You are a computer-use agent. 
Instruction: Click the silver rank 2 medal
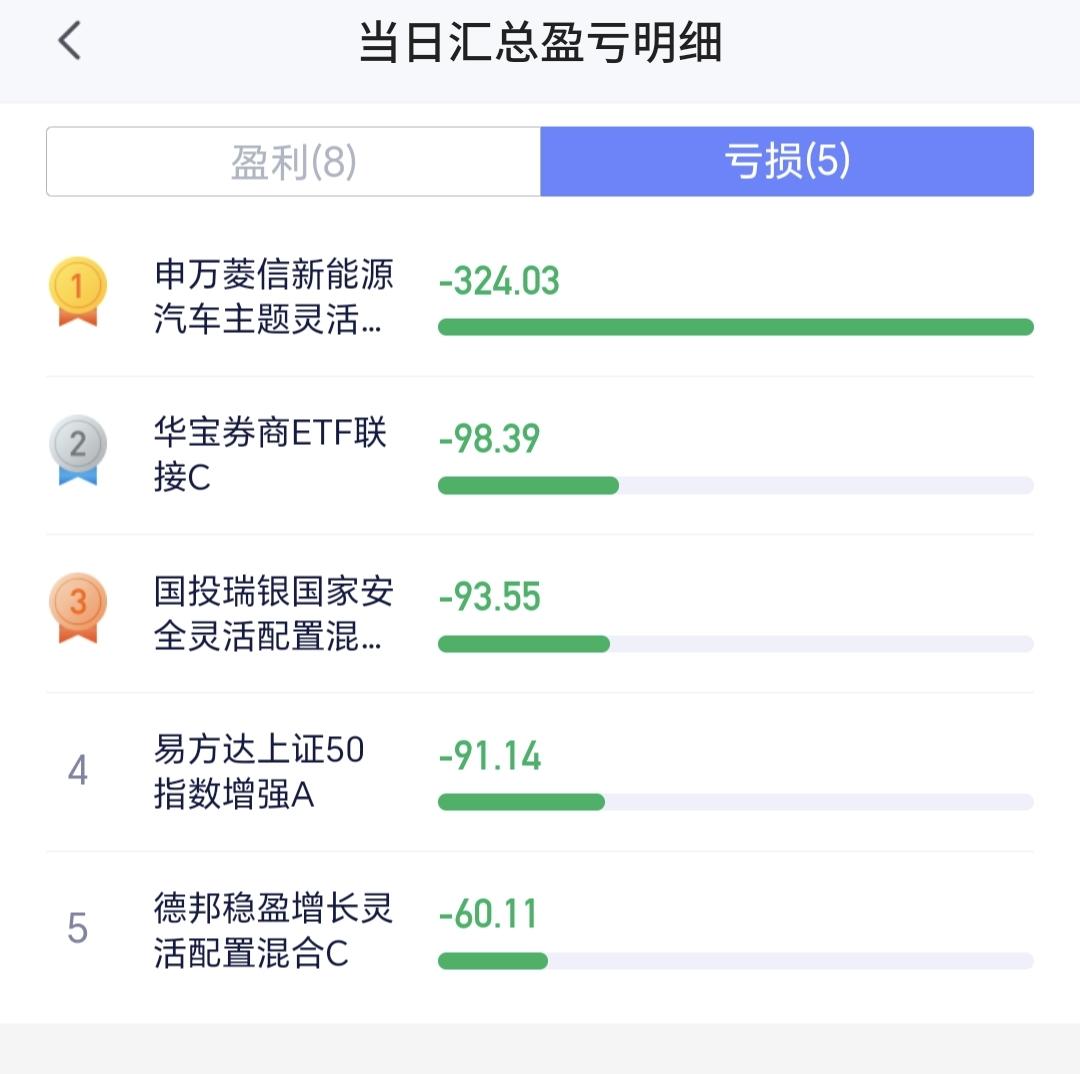(78, 450)
